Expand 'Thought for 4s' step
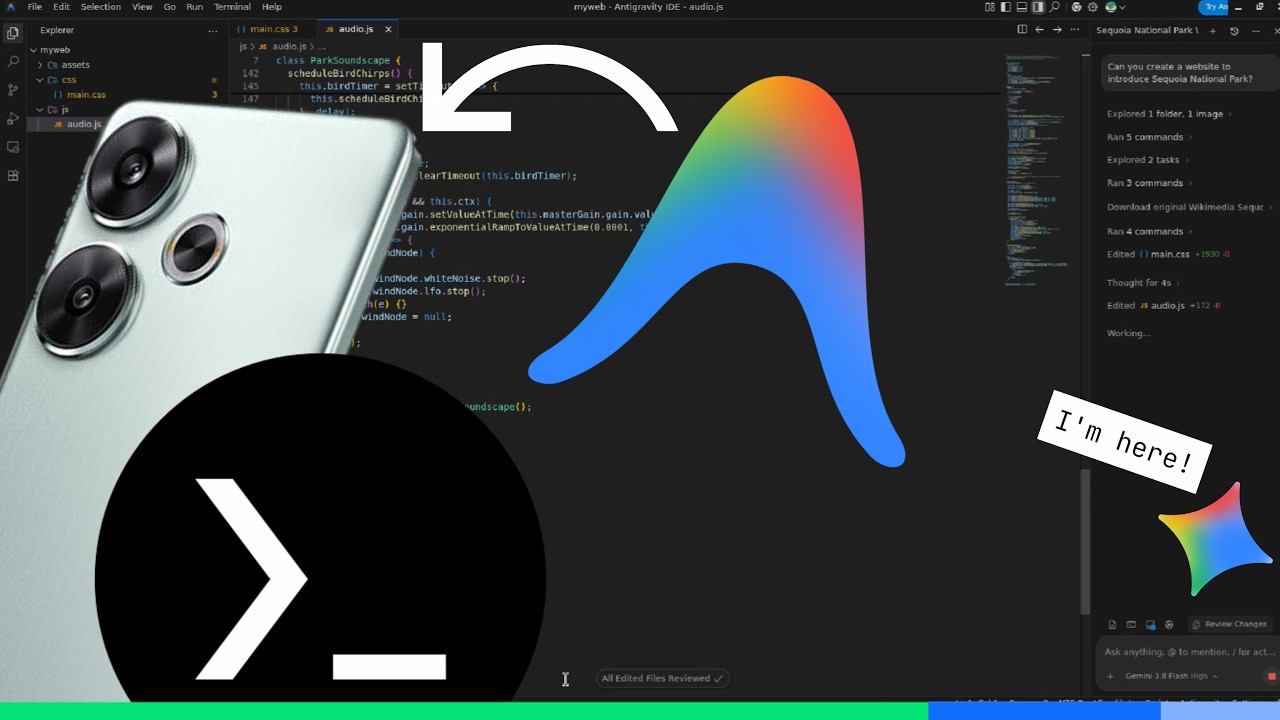The width and height of the screenshot is (1280, 720). (x=1143, y=283)
